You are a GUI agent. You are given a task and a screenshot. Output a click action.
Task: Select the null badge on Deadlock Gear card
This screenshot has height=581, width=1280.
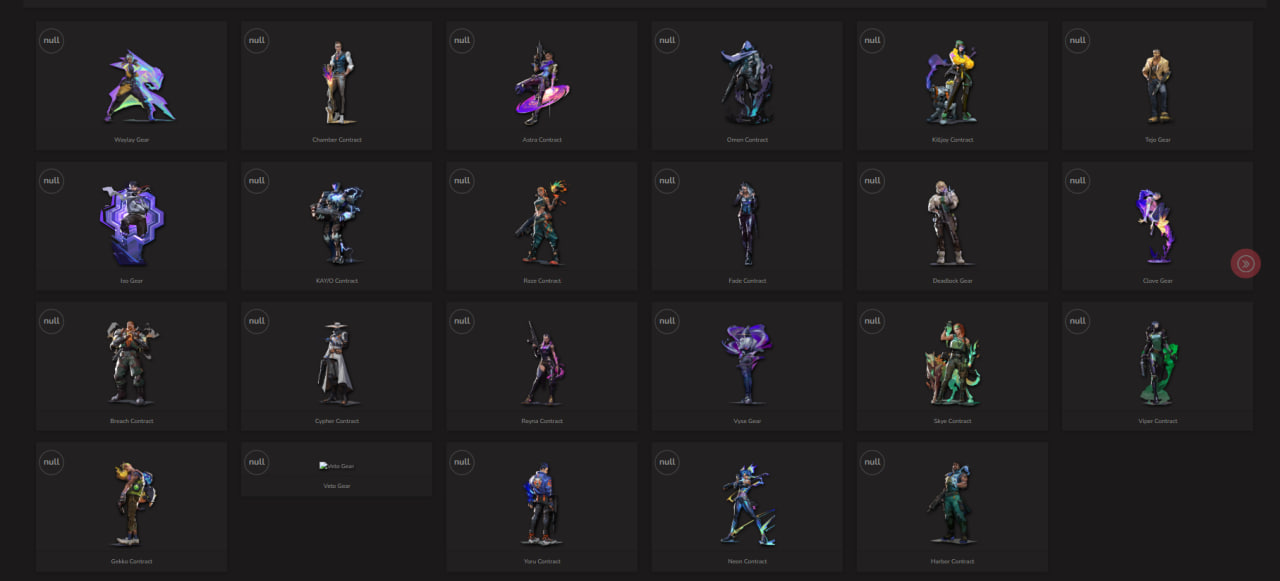(872, 181)
